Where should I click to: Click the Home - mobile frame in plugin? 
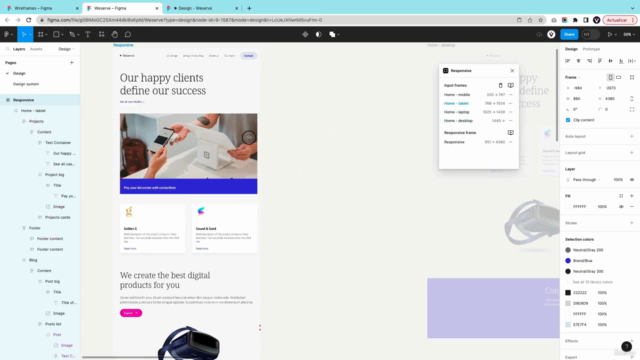[x=457, y=95]
